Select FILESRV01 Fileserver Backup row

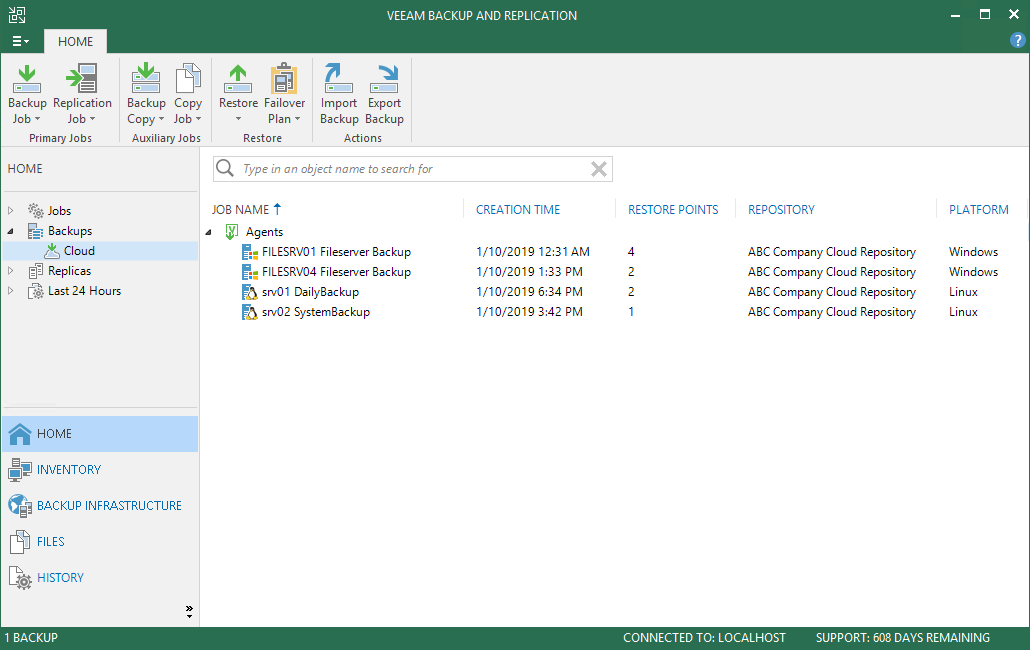336,251
